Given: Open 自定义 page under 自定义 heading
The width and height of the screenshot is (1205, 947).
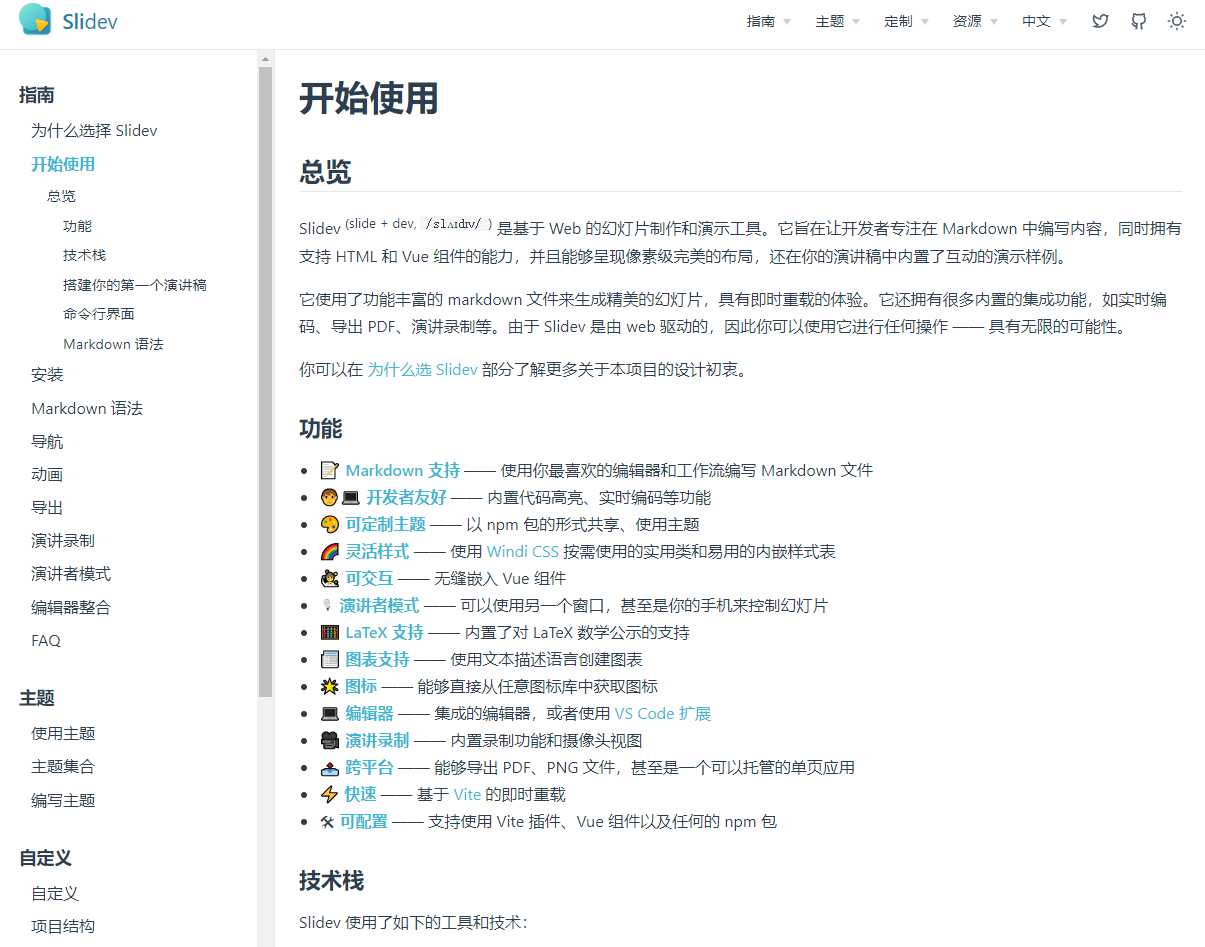Looking at the screenshot, I should click(x=55, y=893).
